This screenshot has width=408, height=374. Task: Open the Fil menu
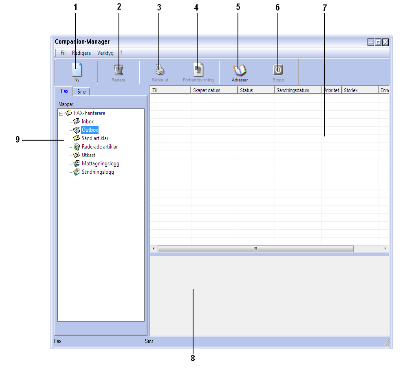coord(62,53)
